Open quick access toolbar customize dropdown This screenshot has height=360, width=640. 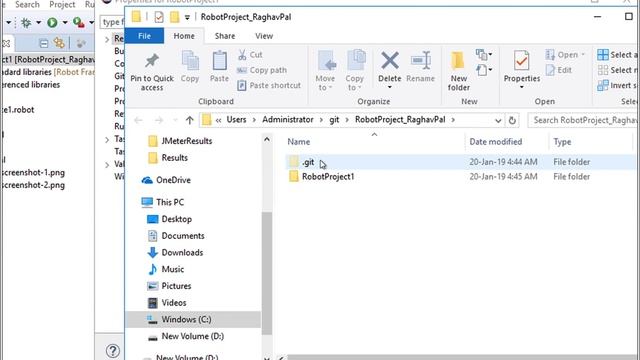coord(187,17)
